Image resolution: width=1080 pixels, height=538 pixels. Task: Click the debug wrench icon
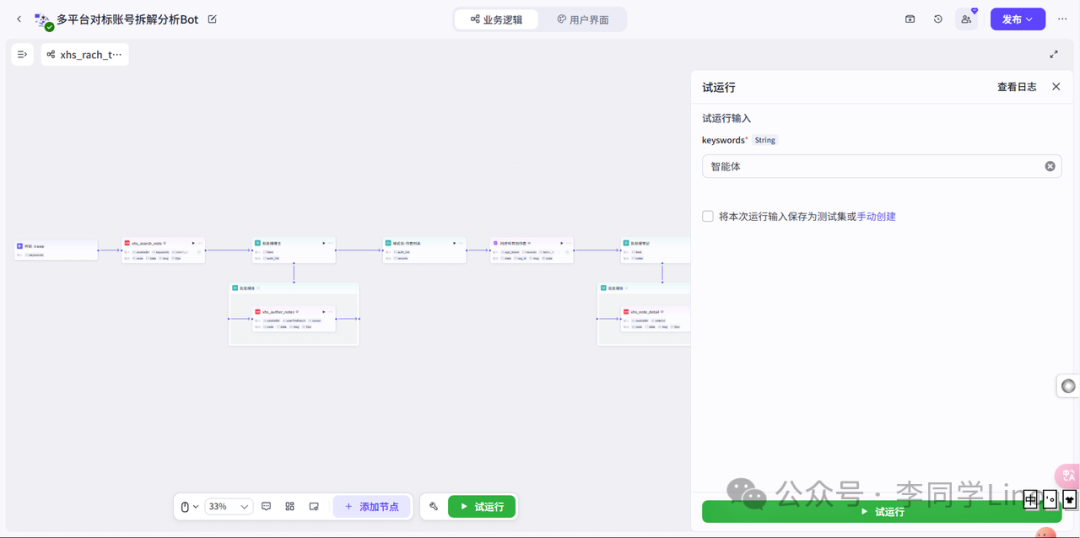433,506
